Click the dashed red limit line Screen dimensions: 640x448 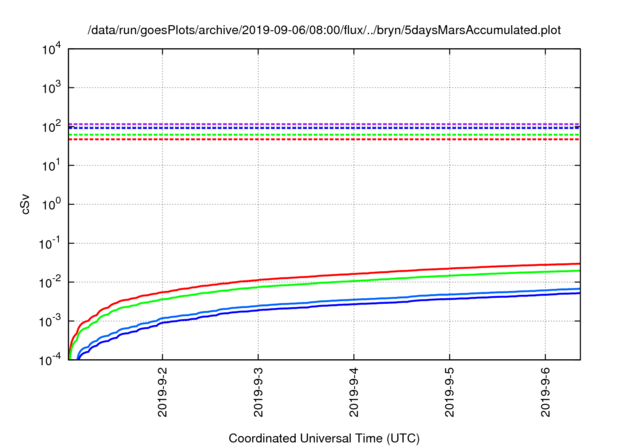(324, 140)
